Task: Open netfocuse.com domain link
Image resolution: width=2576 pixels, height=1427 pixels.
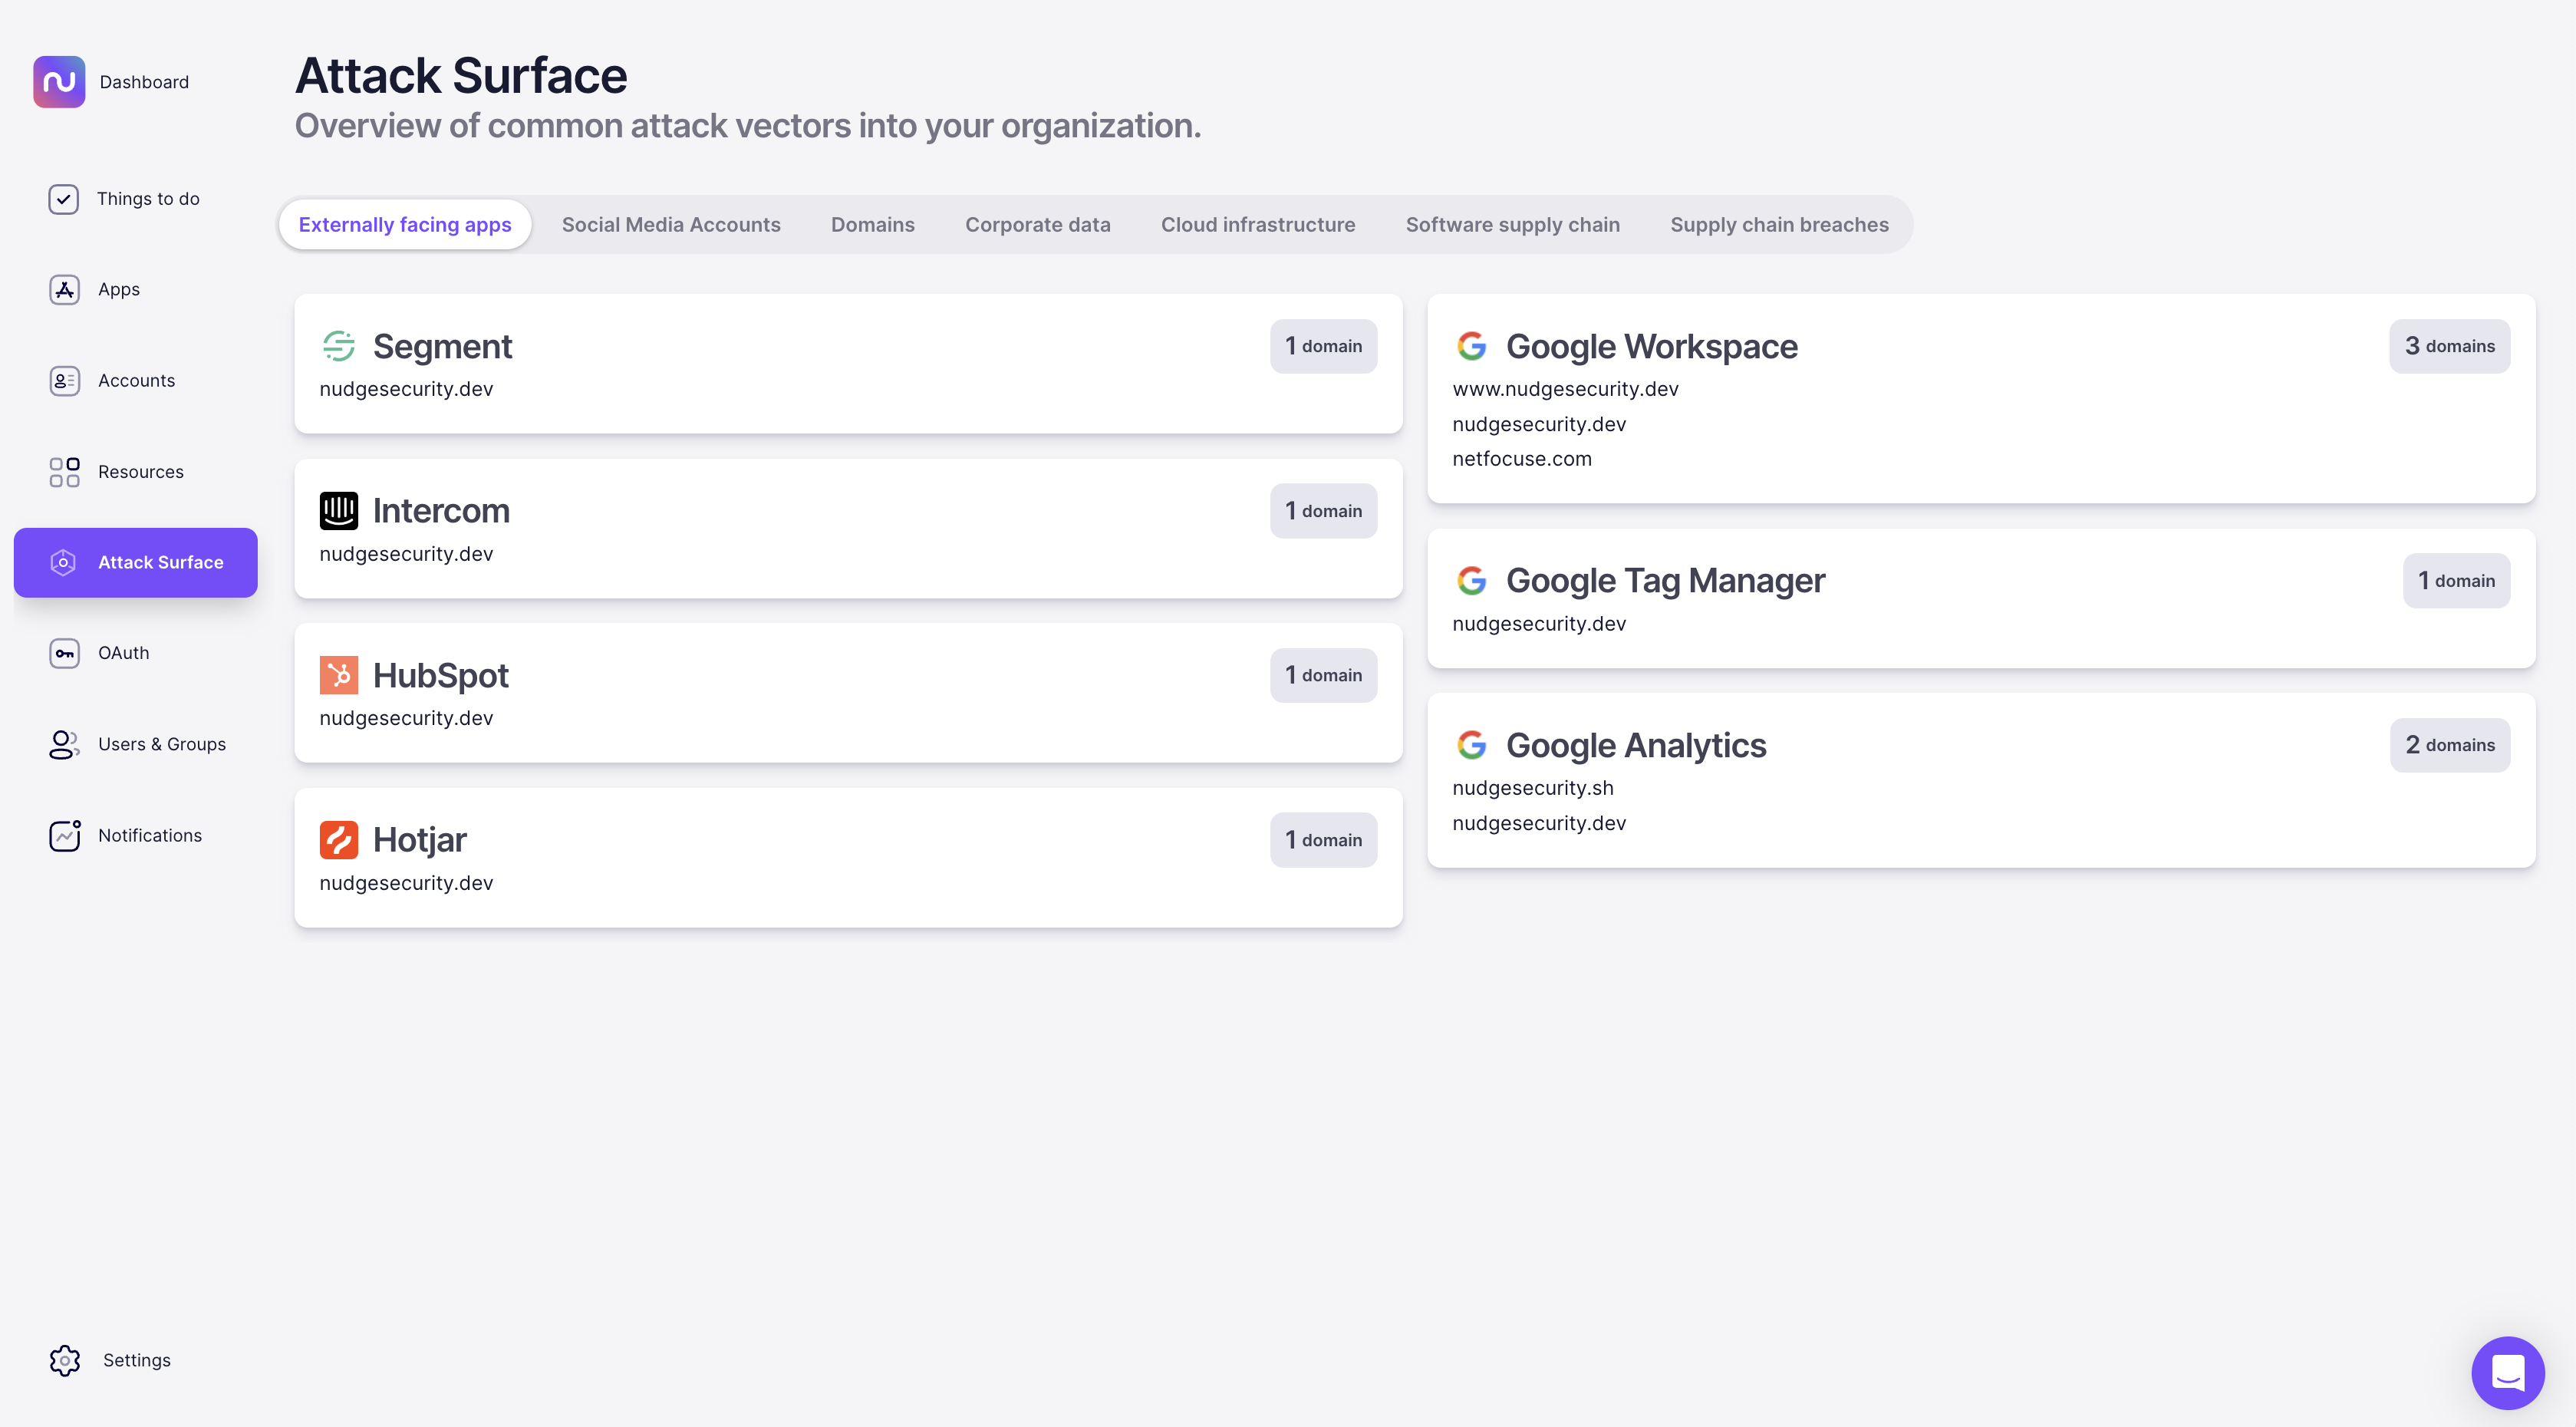Action: pyautogui.click(x=1521, y=459)
